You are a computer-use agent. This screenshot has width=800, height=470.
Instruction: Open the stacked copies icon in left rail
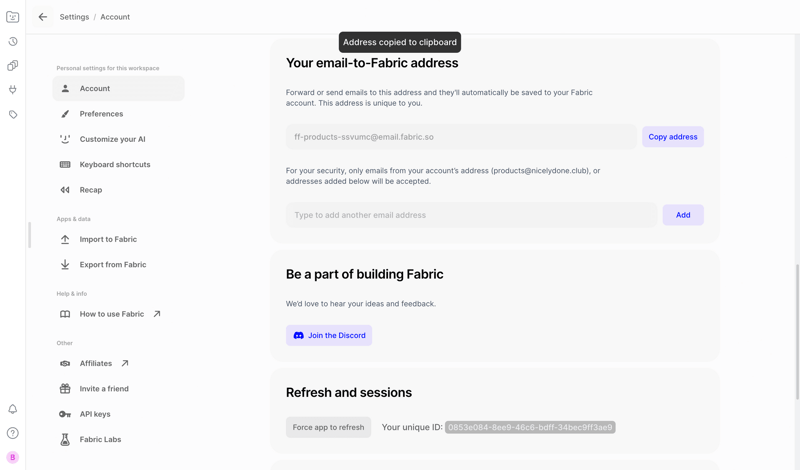[13, 66]
